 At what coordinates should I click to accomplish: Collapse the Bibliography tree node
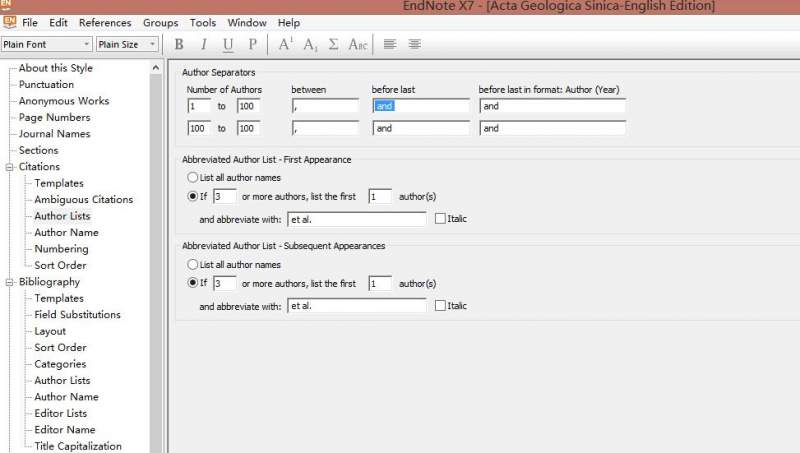[9, 282]
